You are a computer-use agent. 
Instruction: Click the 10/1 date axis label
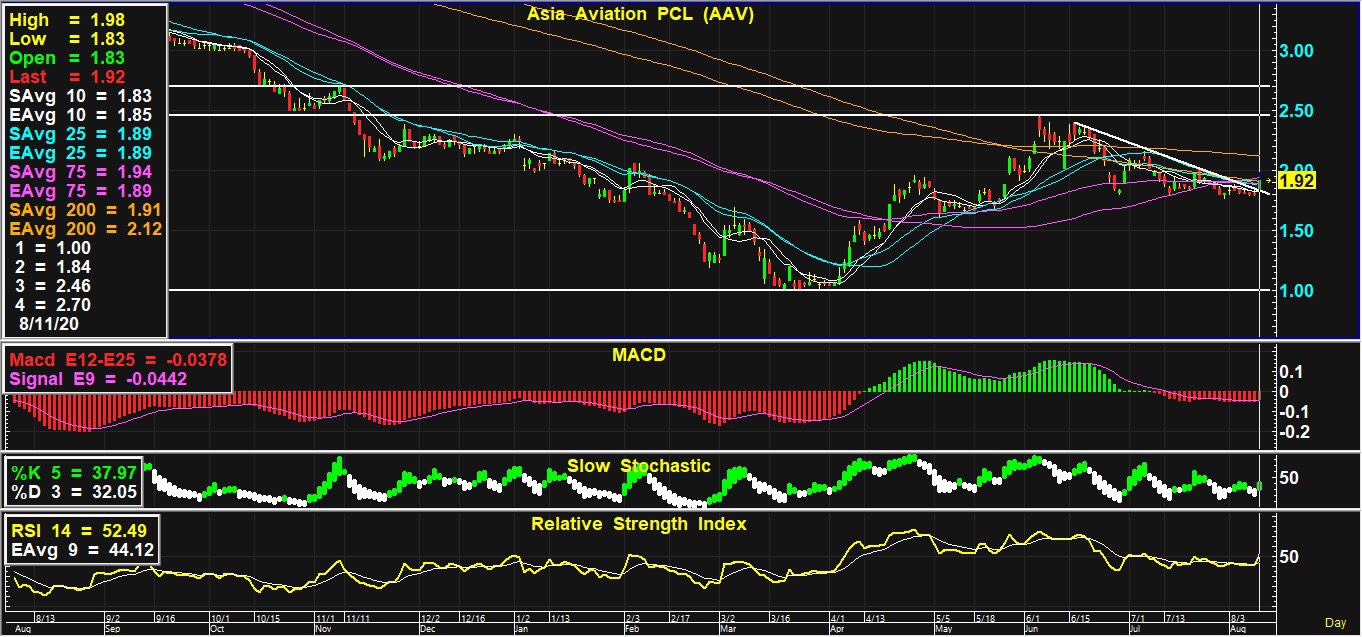tap(221, 620)
